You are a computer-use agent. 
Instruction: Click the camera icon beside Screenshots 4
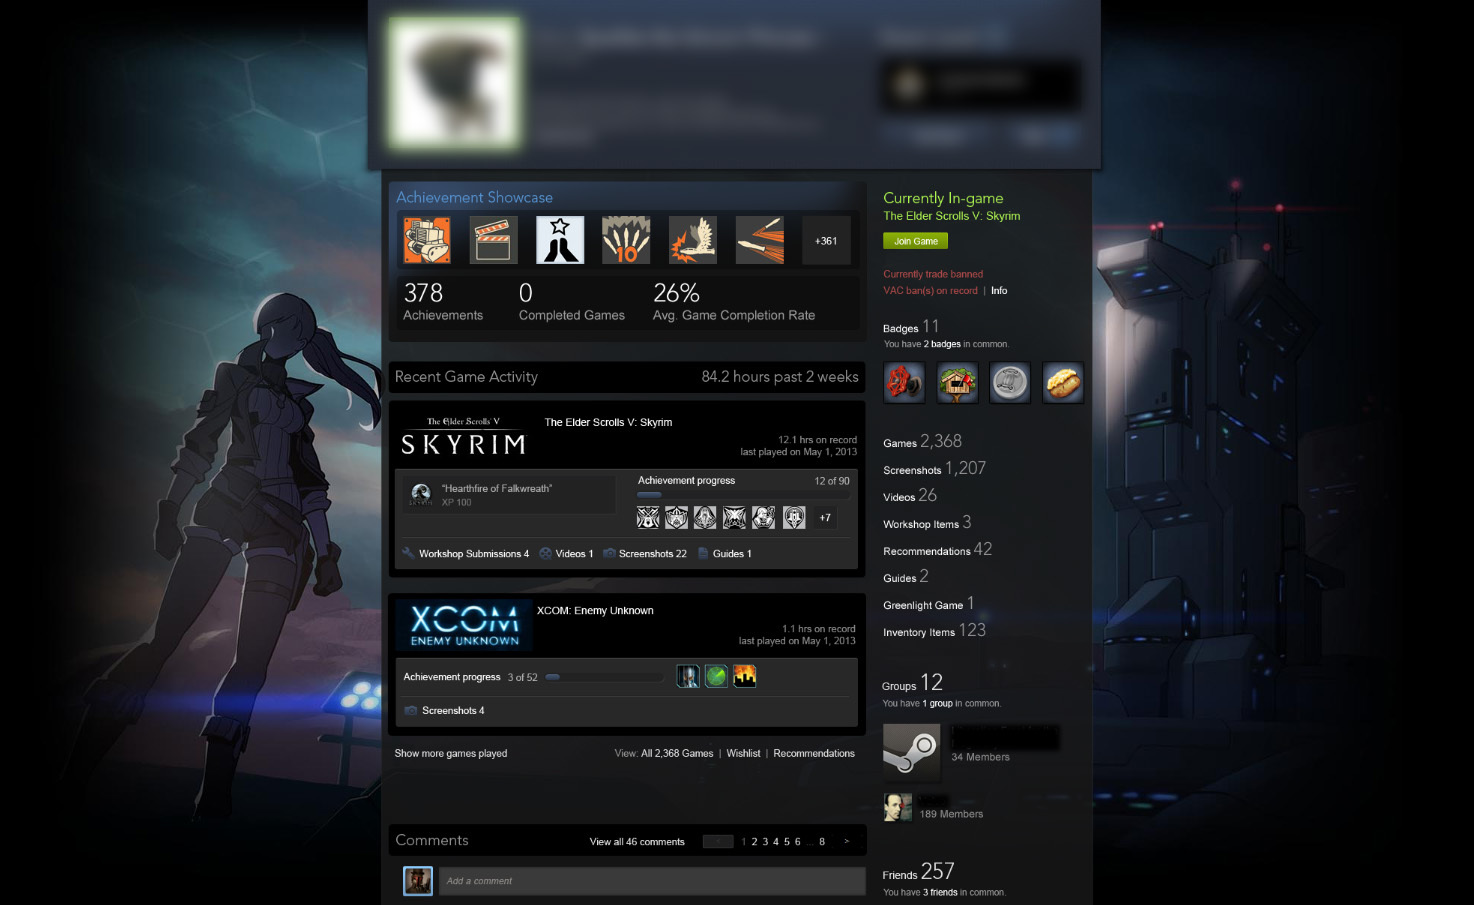pos(410,710)
